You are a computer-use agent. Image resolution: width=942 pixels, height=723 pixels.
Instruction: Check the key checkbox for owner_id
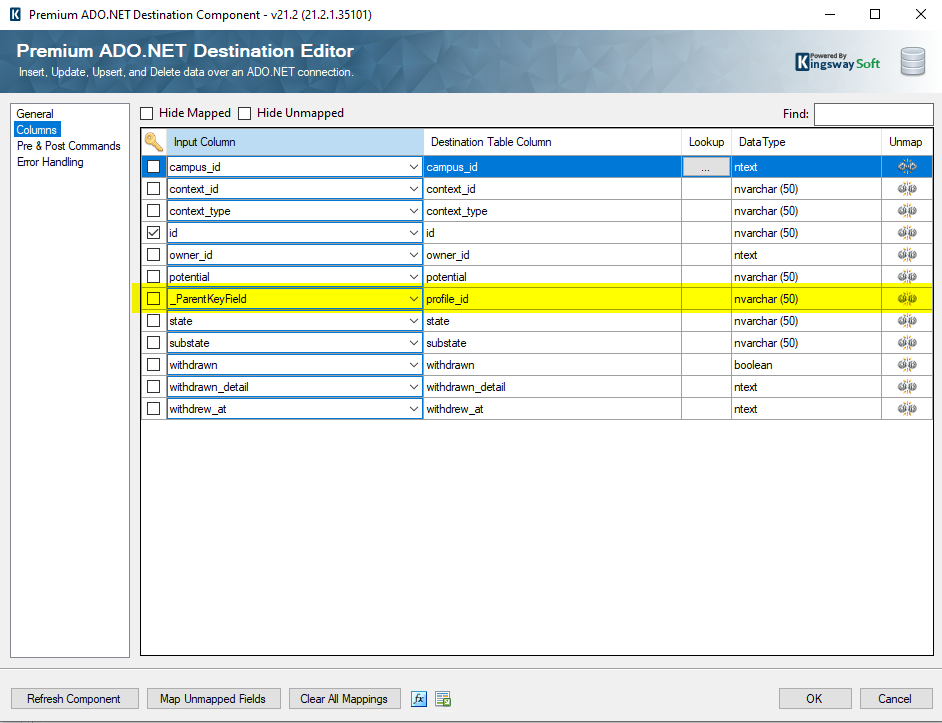[154, 255]
